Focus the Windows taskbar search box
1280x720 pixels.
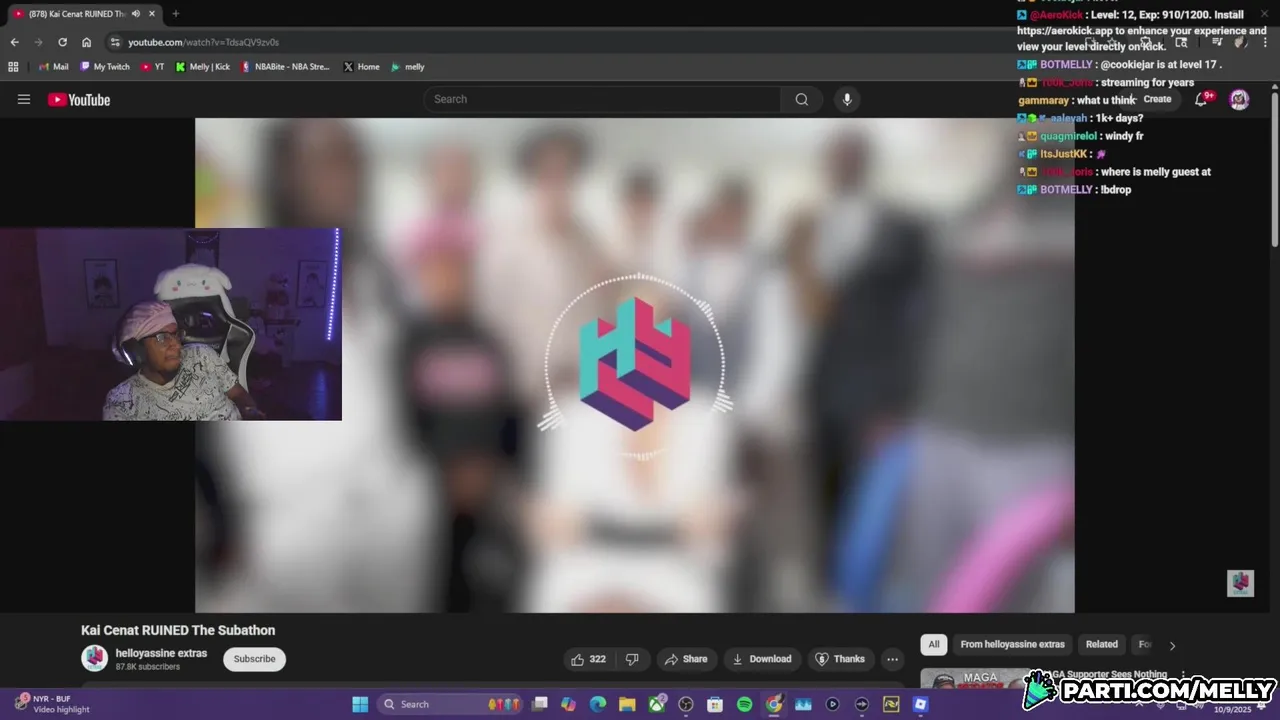pyautogui.click(x=452, y=704)
